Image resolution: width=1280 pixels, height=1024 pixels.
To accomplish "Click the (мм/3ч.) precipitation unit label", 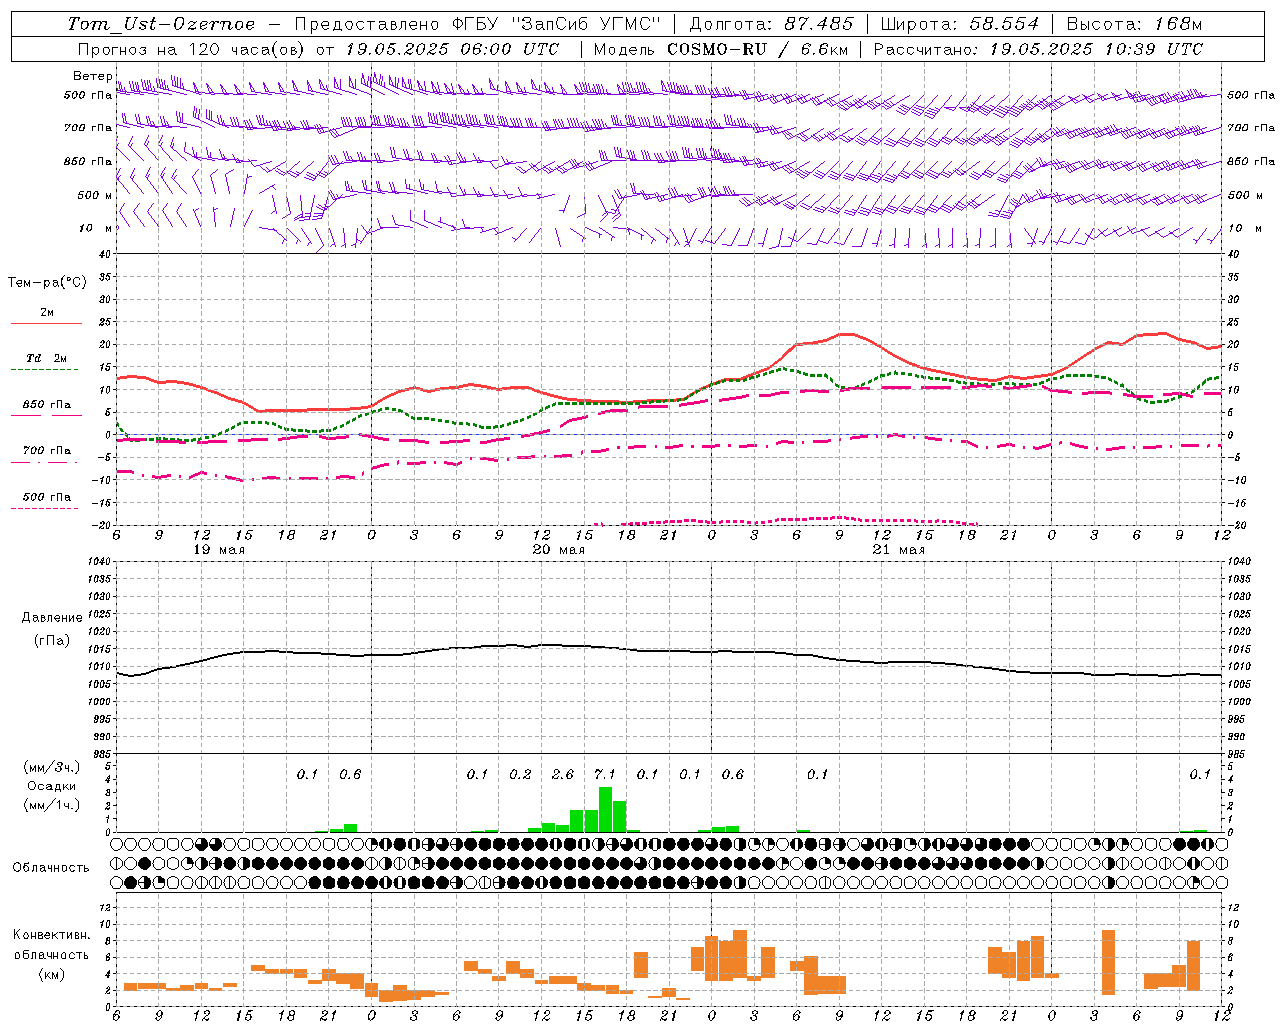I will [52, 767].
